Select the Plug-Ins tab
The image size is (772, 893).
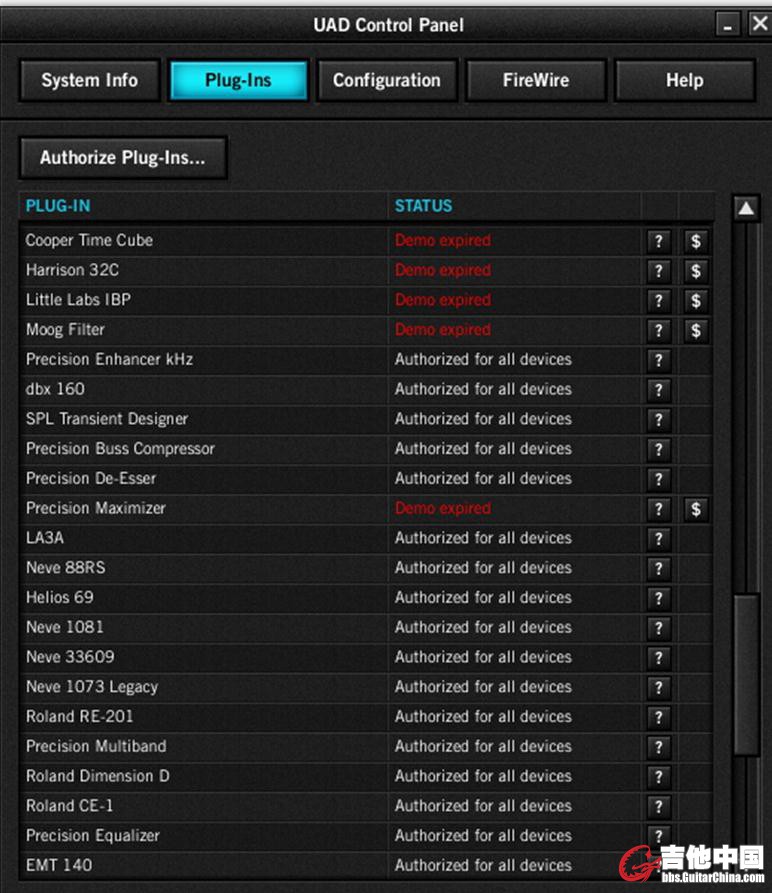click(239, 80)
